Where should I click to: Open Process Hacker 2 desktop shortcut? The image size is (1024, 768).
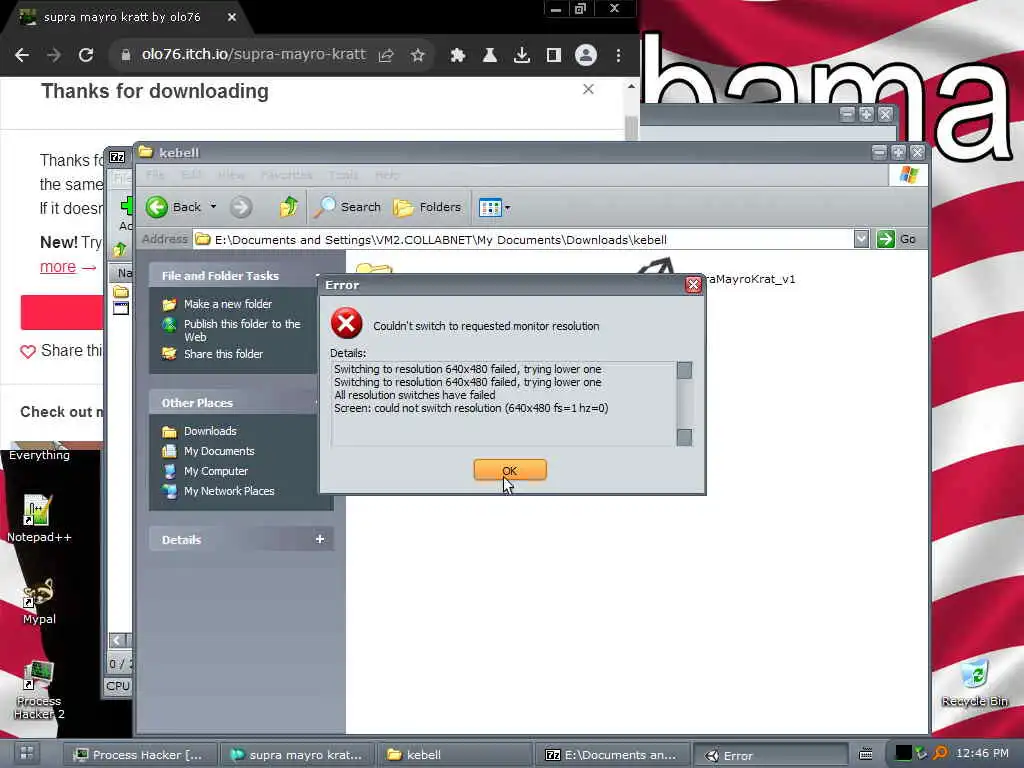(39, 690)
